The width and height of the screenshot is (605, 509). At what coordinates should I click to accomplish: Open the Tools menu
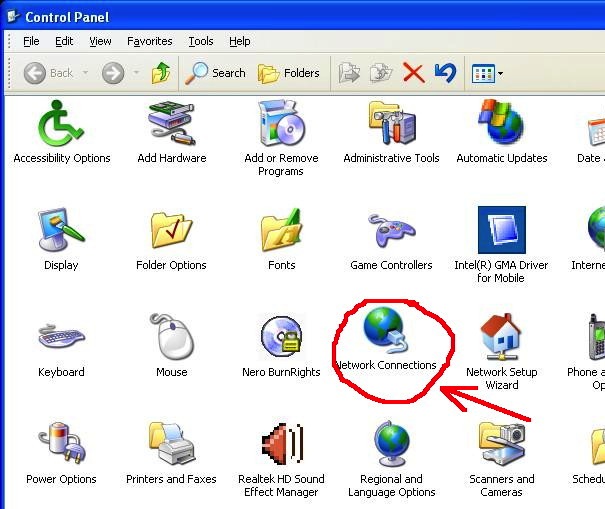click(x=201, y=41)
